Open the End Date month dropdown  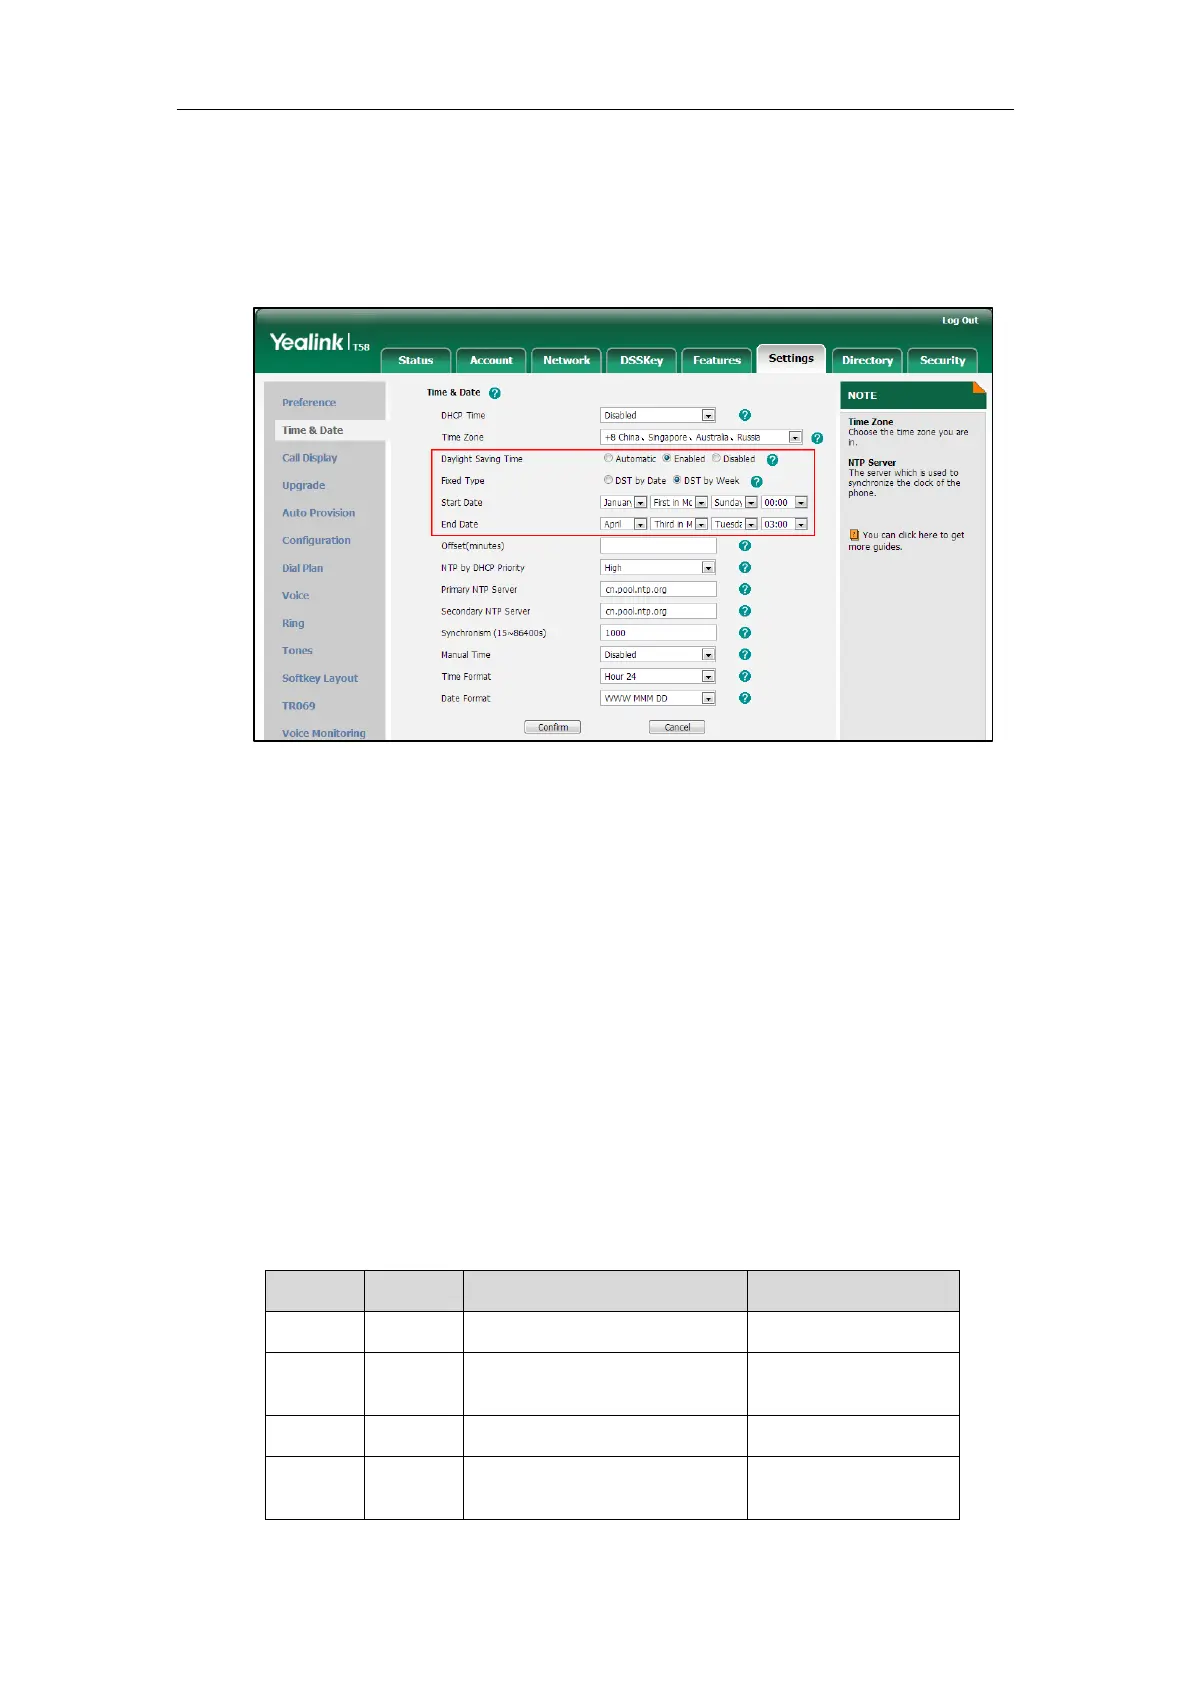pos(624,524)
